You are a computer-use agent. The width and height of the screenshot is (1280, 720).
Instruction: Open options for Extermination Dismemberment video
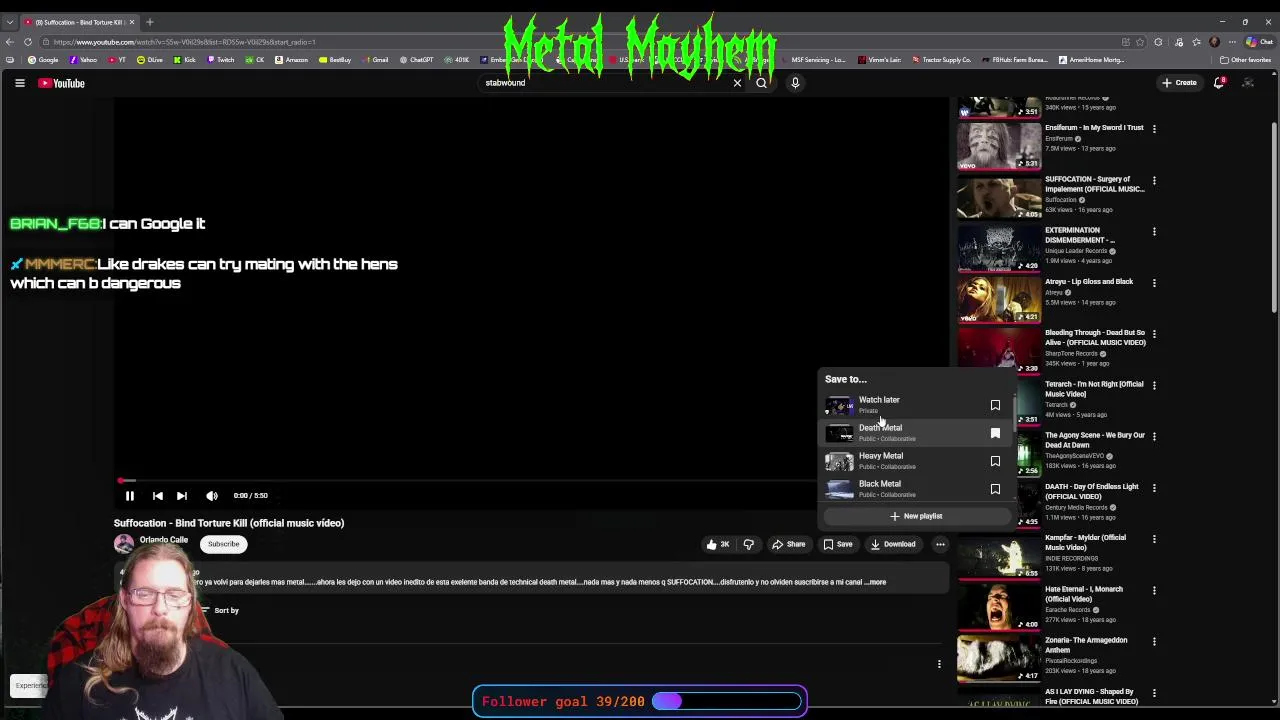point(1154,232)
